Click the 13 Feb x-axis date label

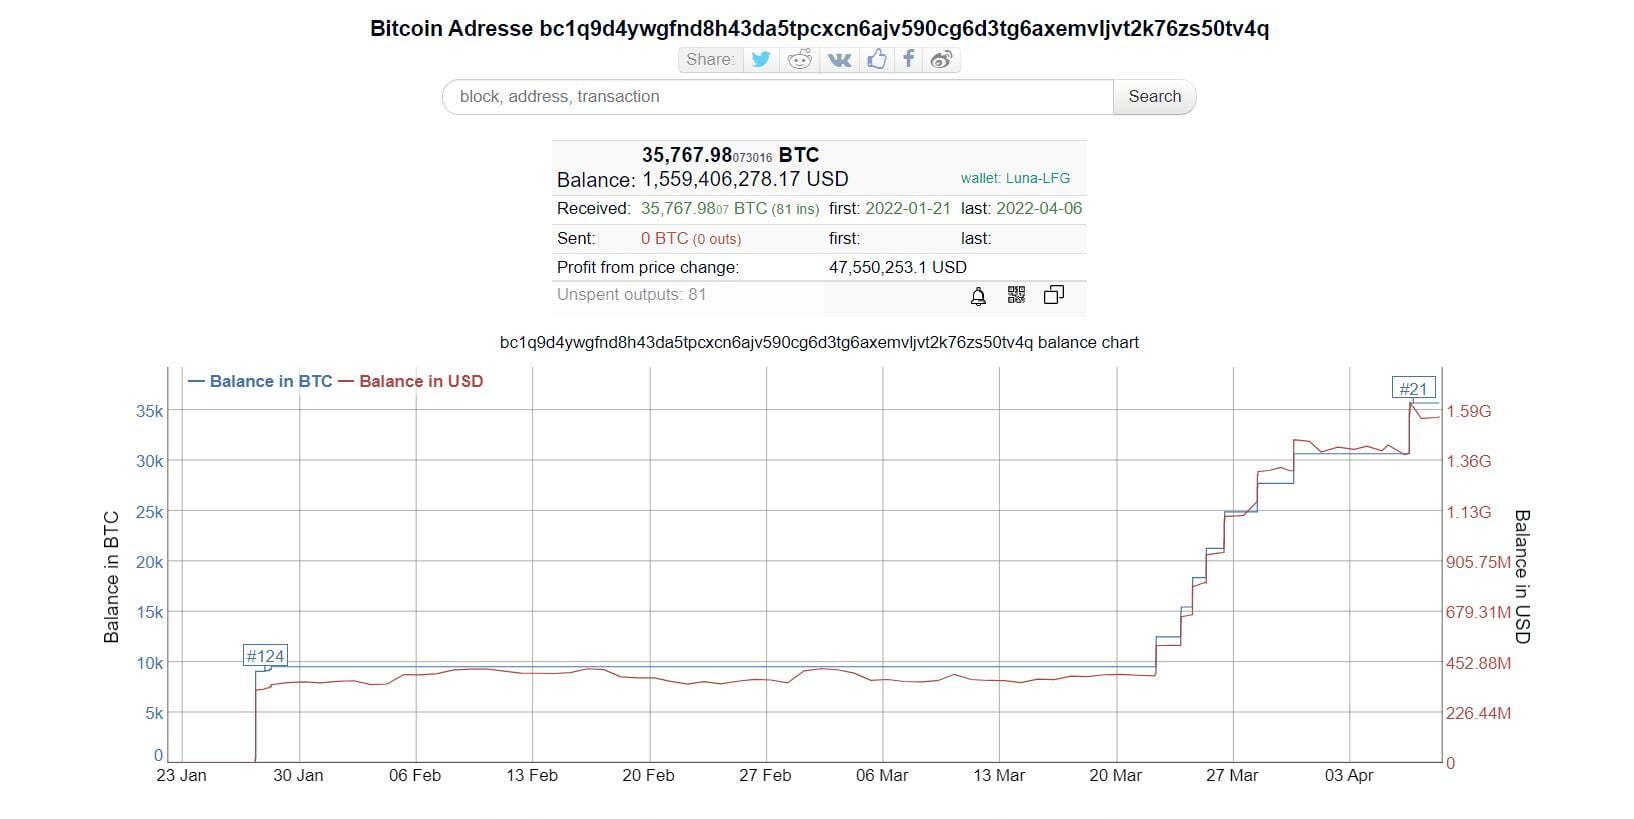point(532,775)
